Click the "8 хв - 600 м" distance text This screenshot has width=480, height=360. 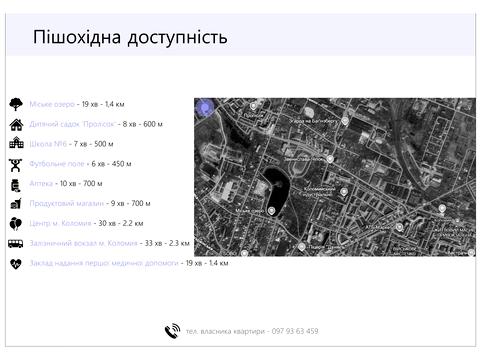[x=143, y=124]
